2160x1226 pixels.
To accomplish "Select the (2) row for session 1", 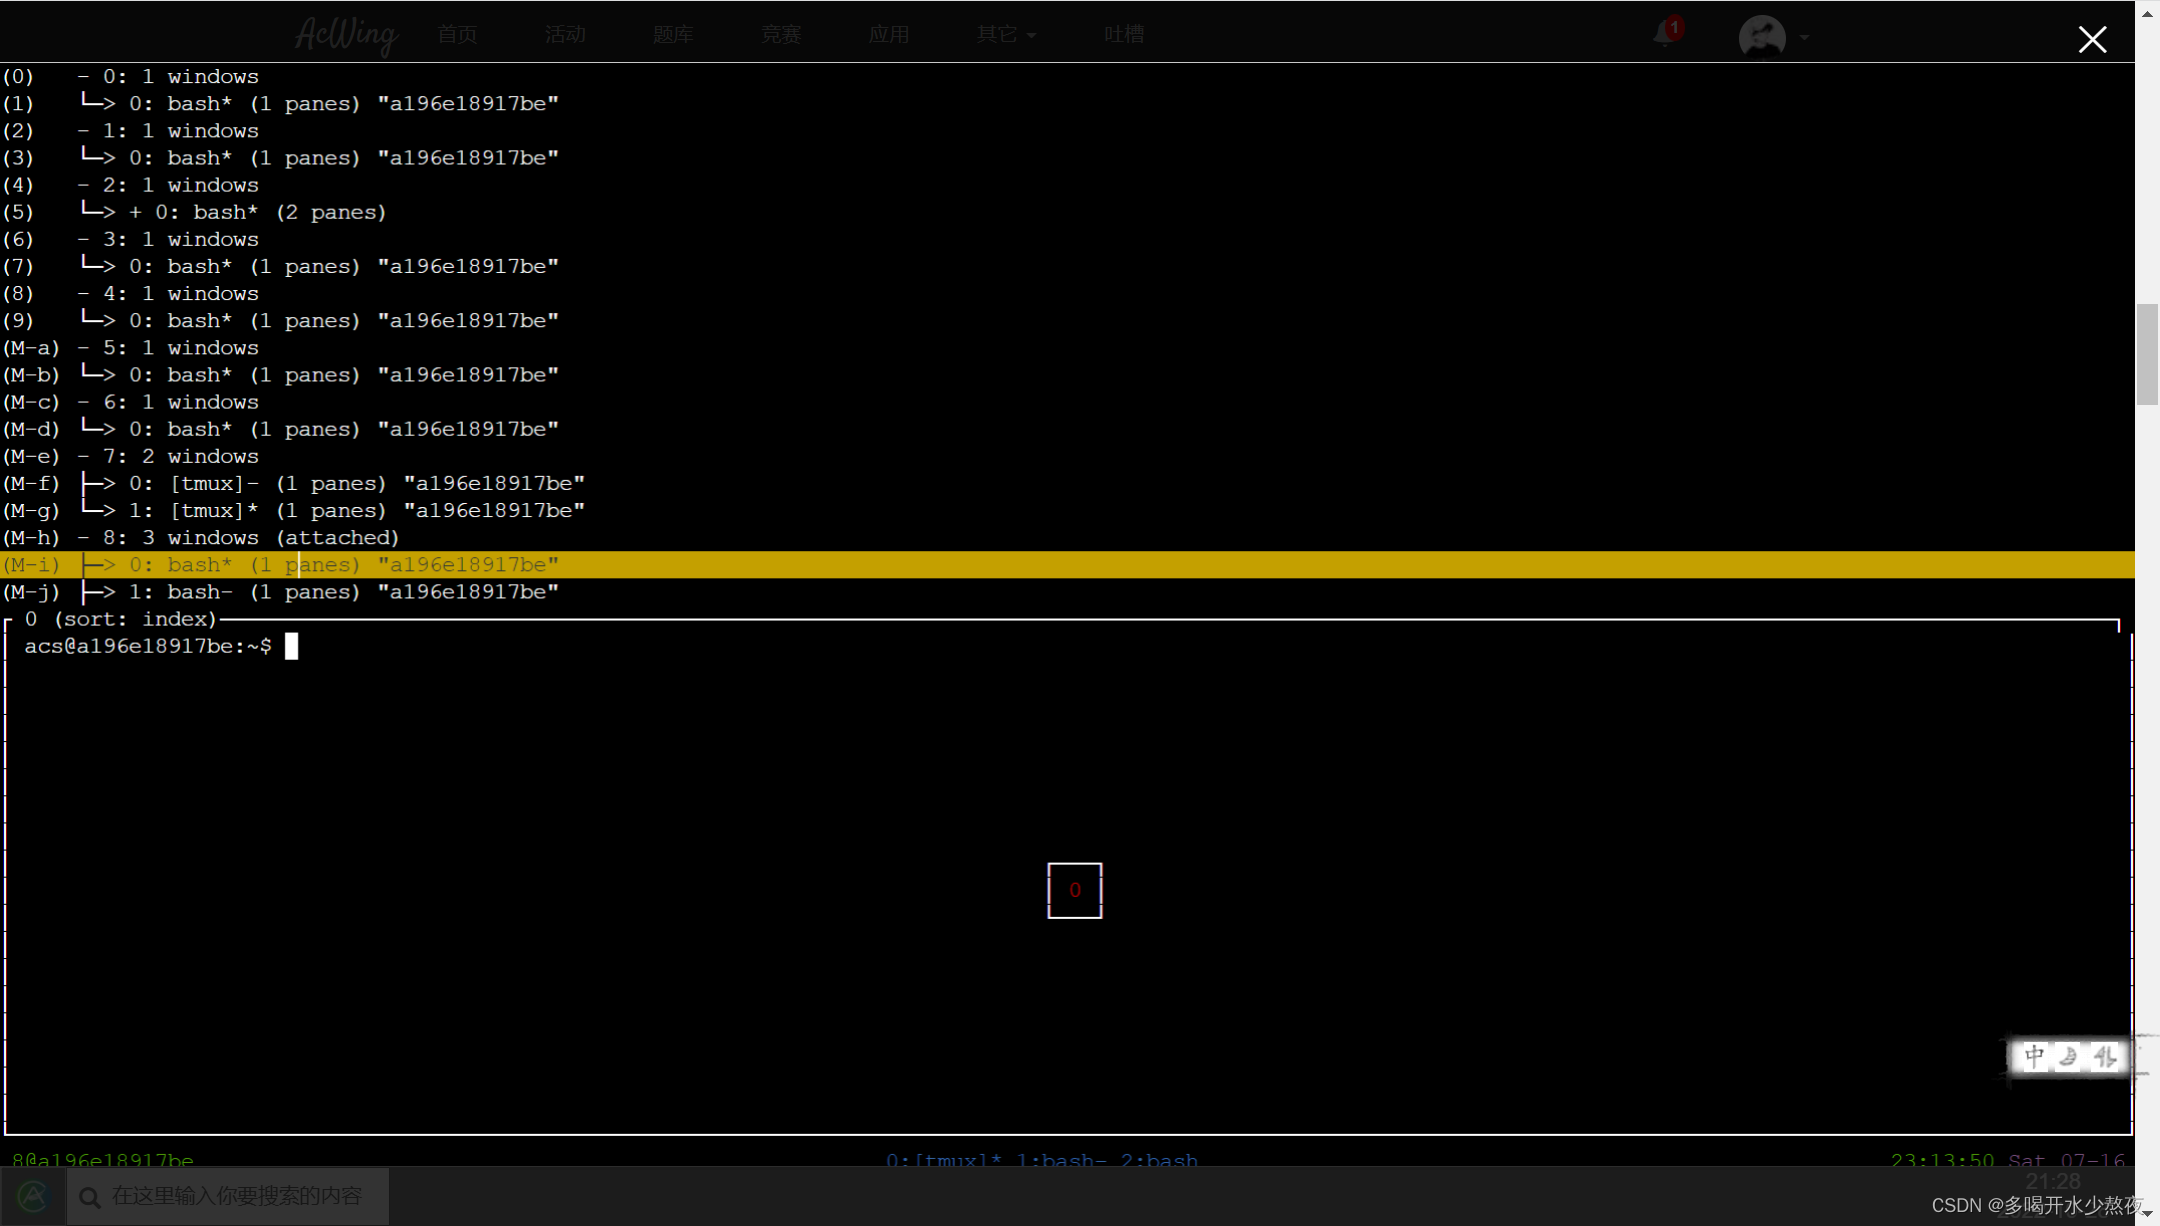I will [x=1067, y=131].
